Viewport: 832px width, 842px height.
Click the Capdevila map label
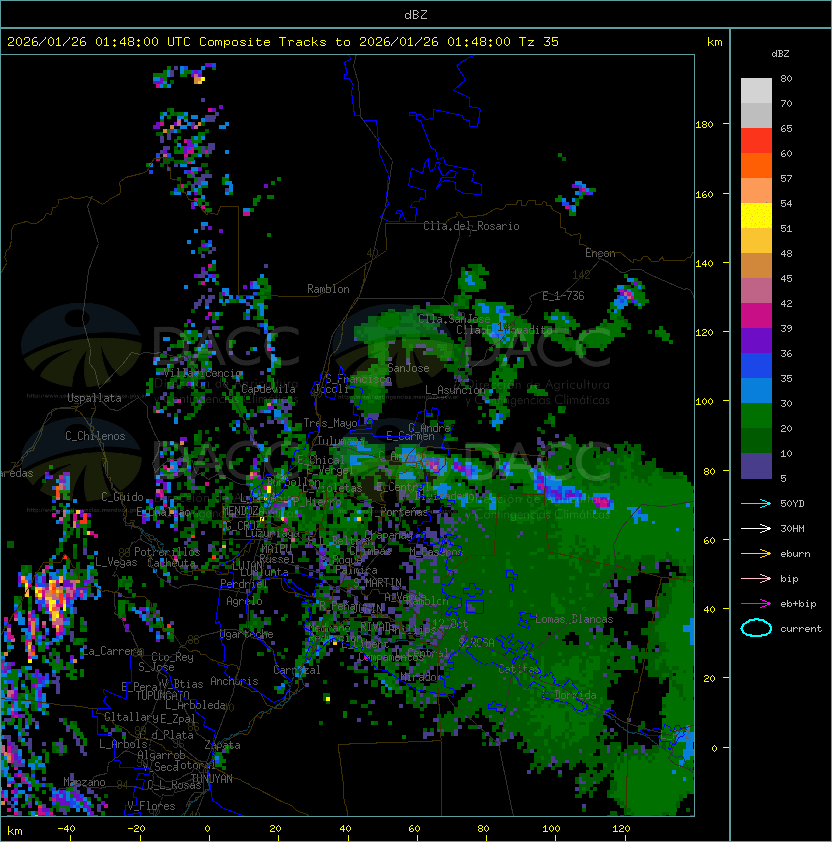click(268, 389)
